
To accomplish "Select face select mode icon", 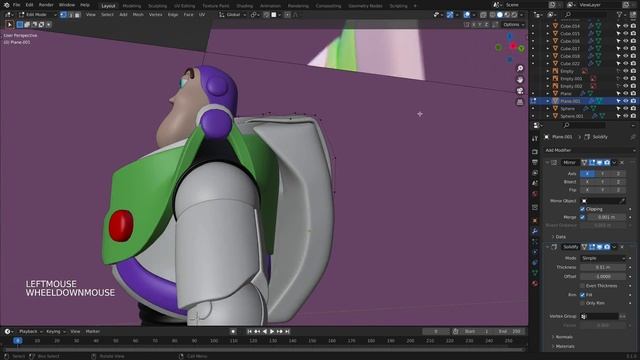I will (x=77, y=15).
